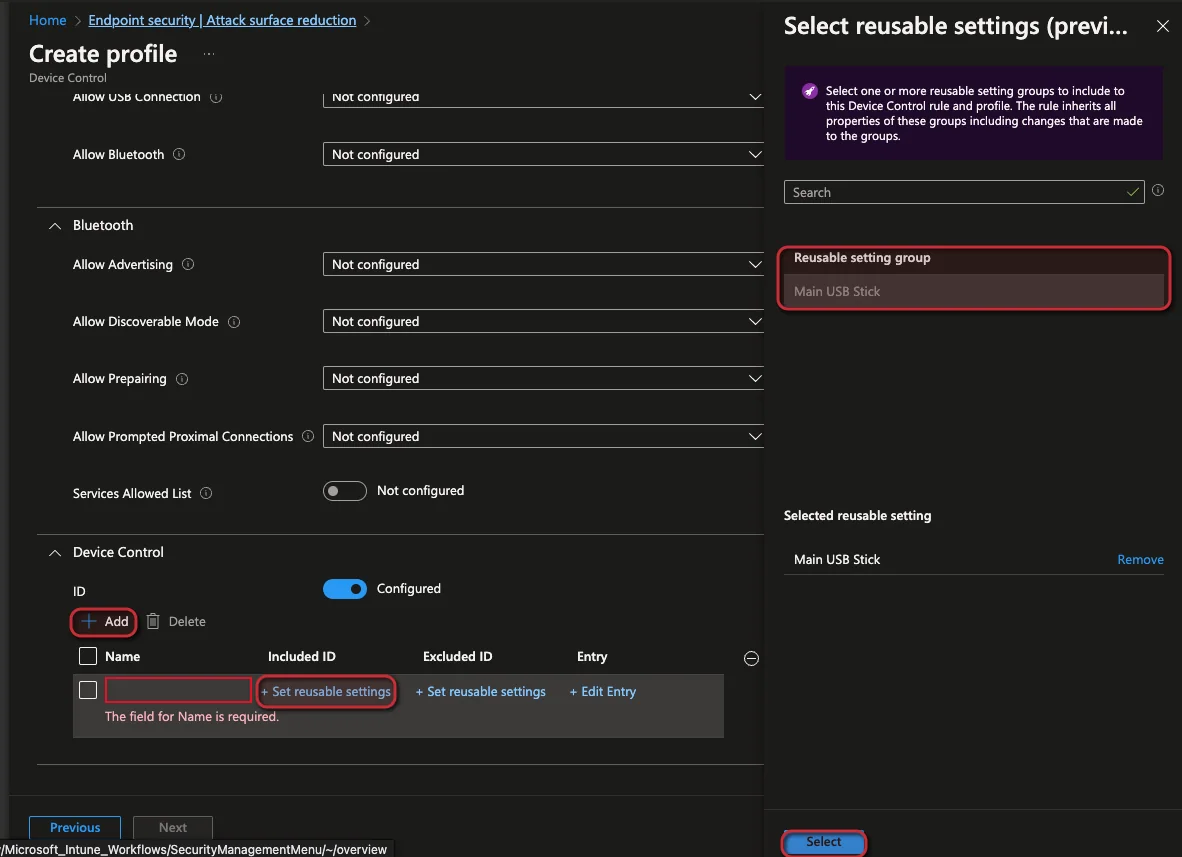
Task: Click the Included ID column header
Action: (x=302, y=657)
